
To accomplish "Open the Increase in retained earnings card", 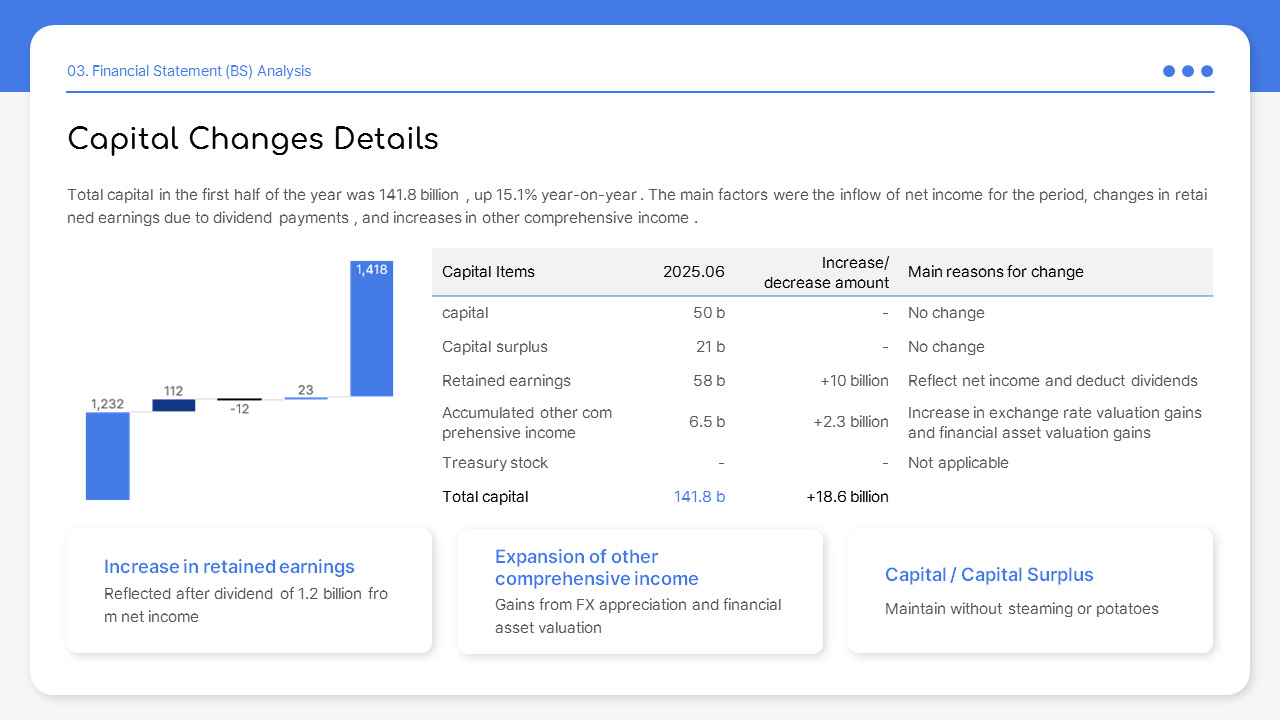I will pyautogui.click(x=249, y=590).
